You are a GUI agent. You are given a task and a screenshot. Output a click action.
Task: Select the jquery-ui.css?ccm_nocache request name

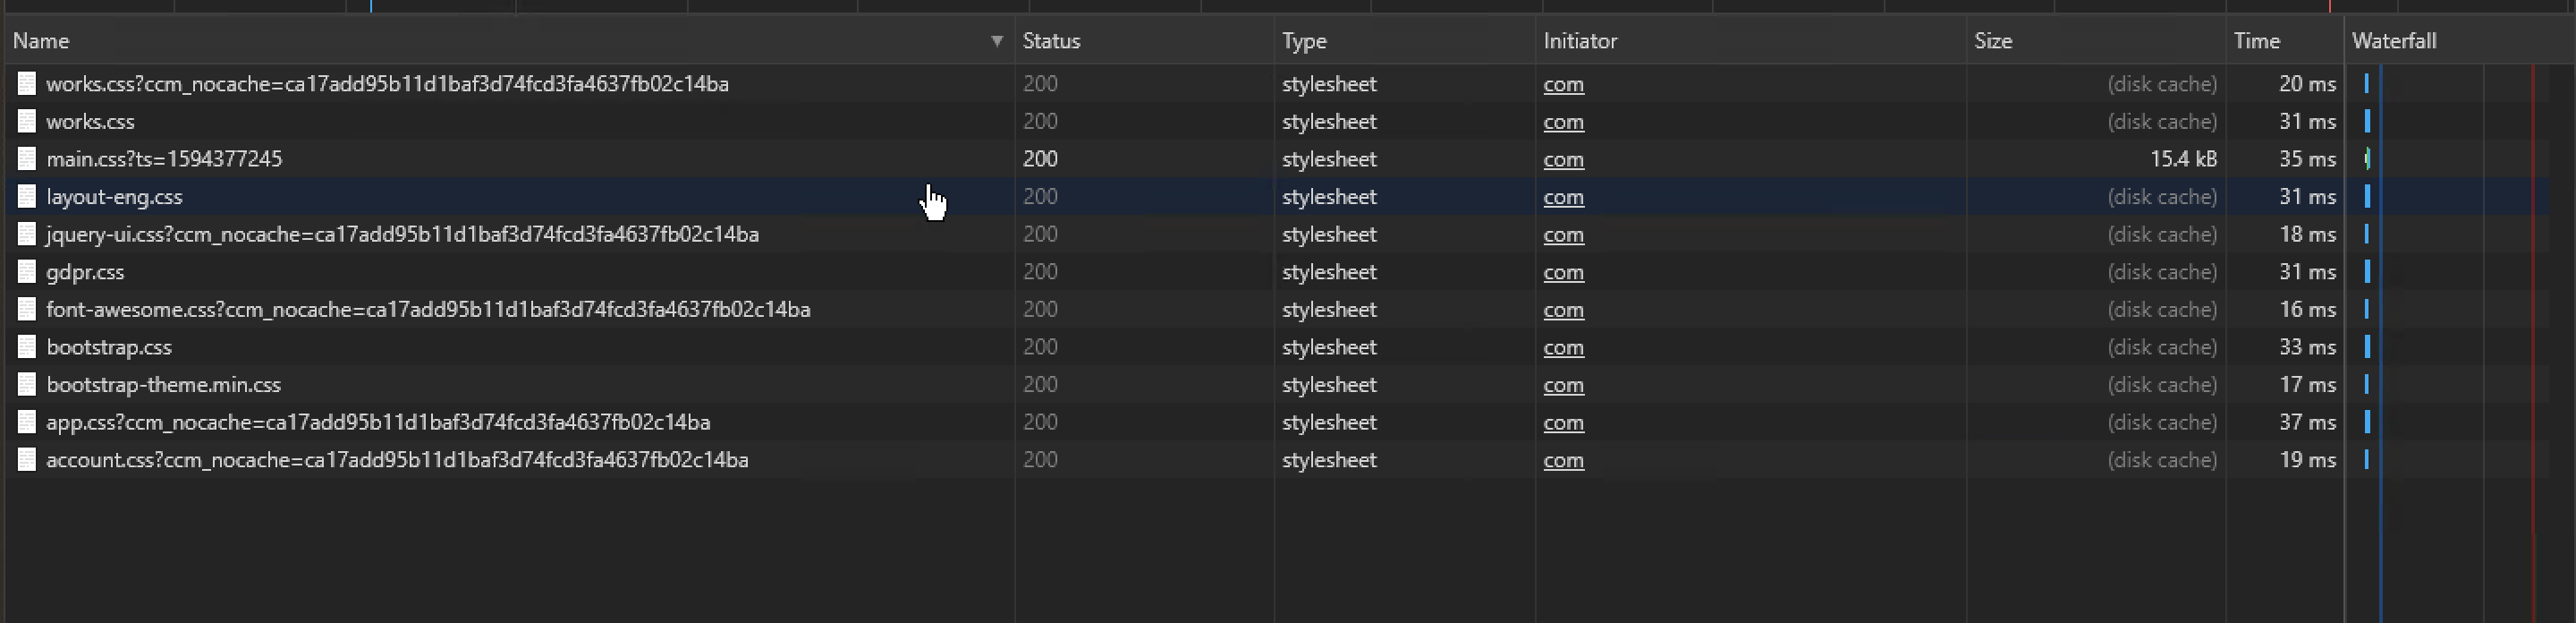pos(402,234)
